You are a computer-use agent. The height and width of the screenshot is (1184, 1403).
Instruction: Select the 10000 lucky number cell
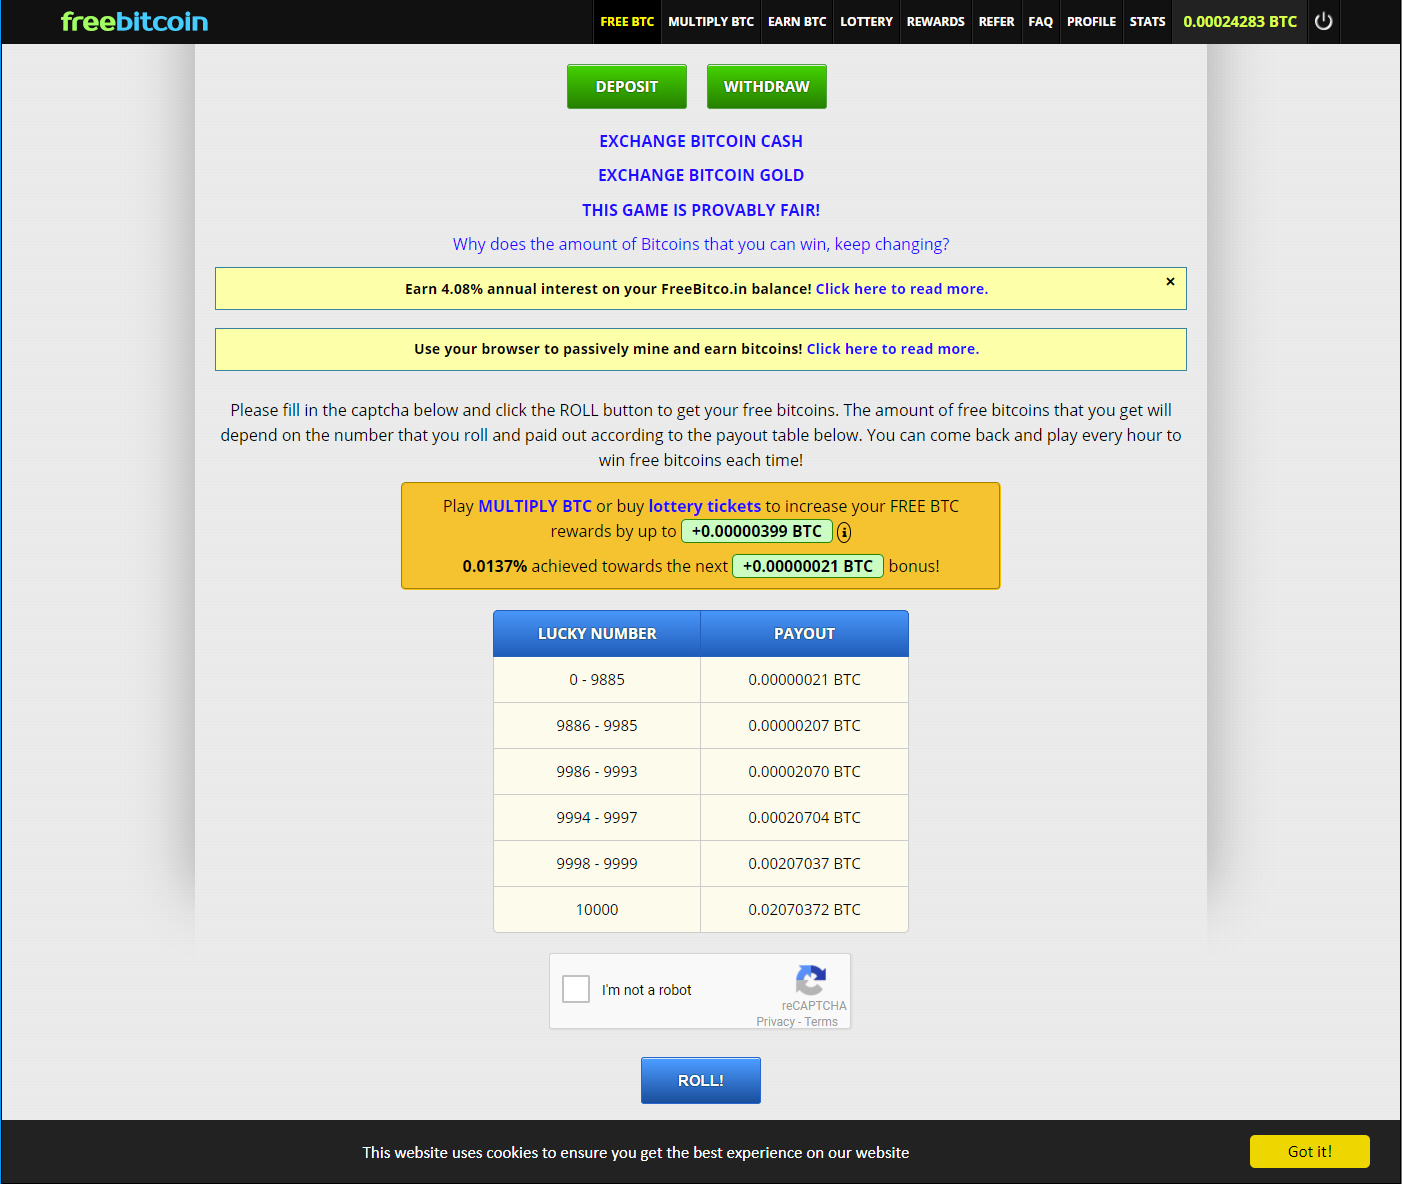click(x=597, y=910)
